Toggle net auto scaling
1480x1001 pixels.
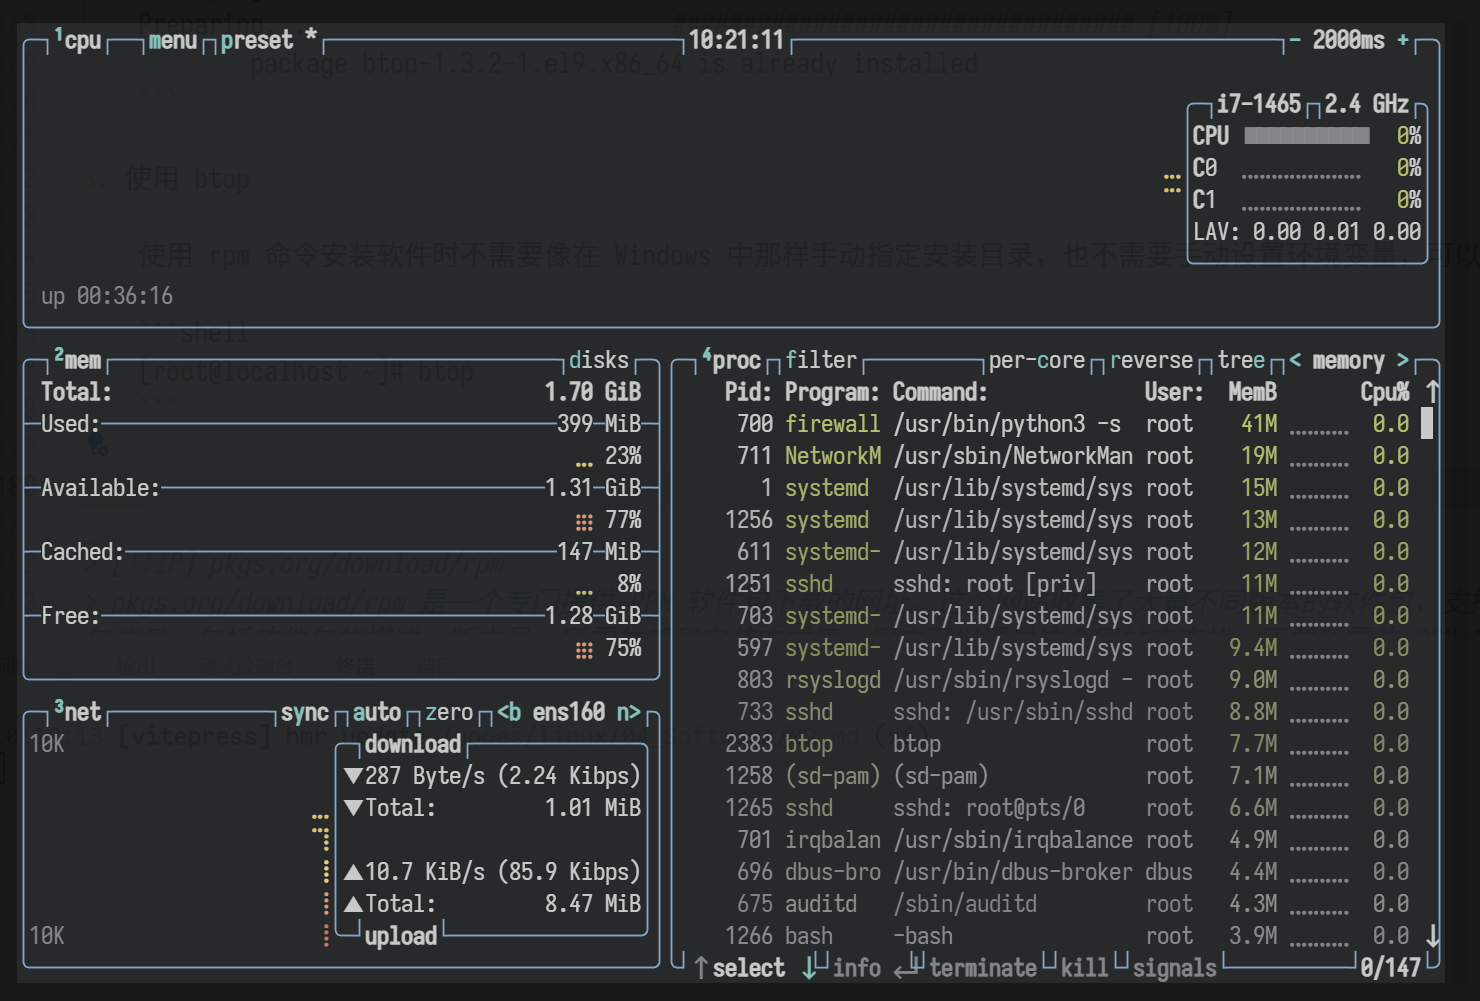(x=377, y=712)
